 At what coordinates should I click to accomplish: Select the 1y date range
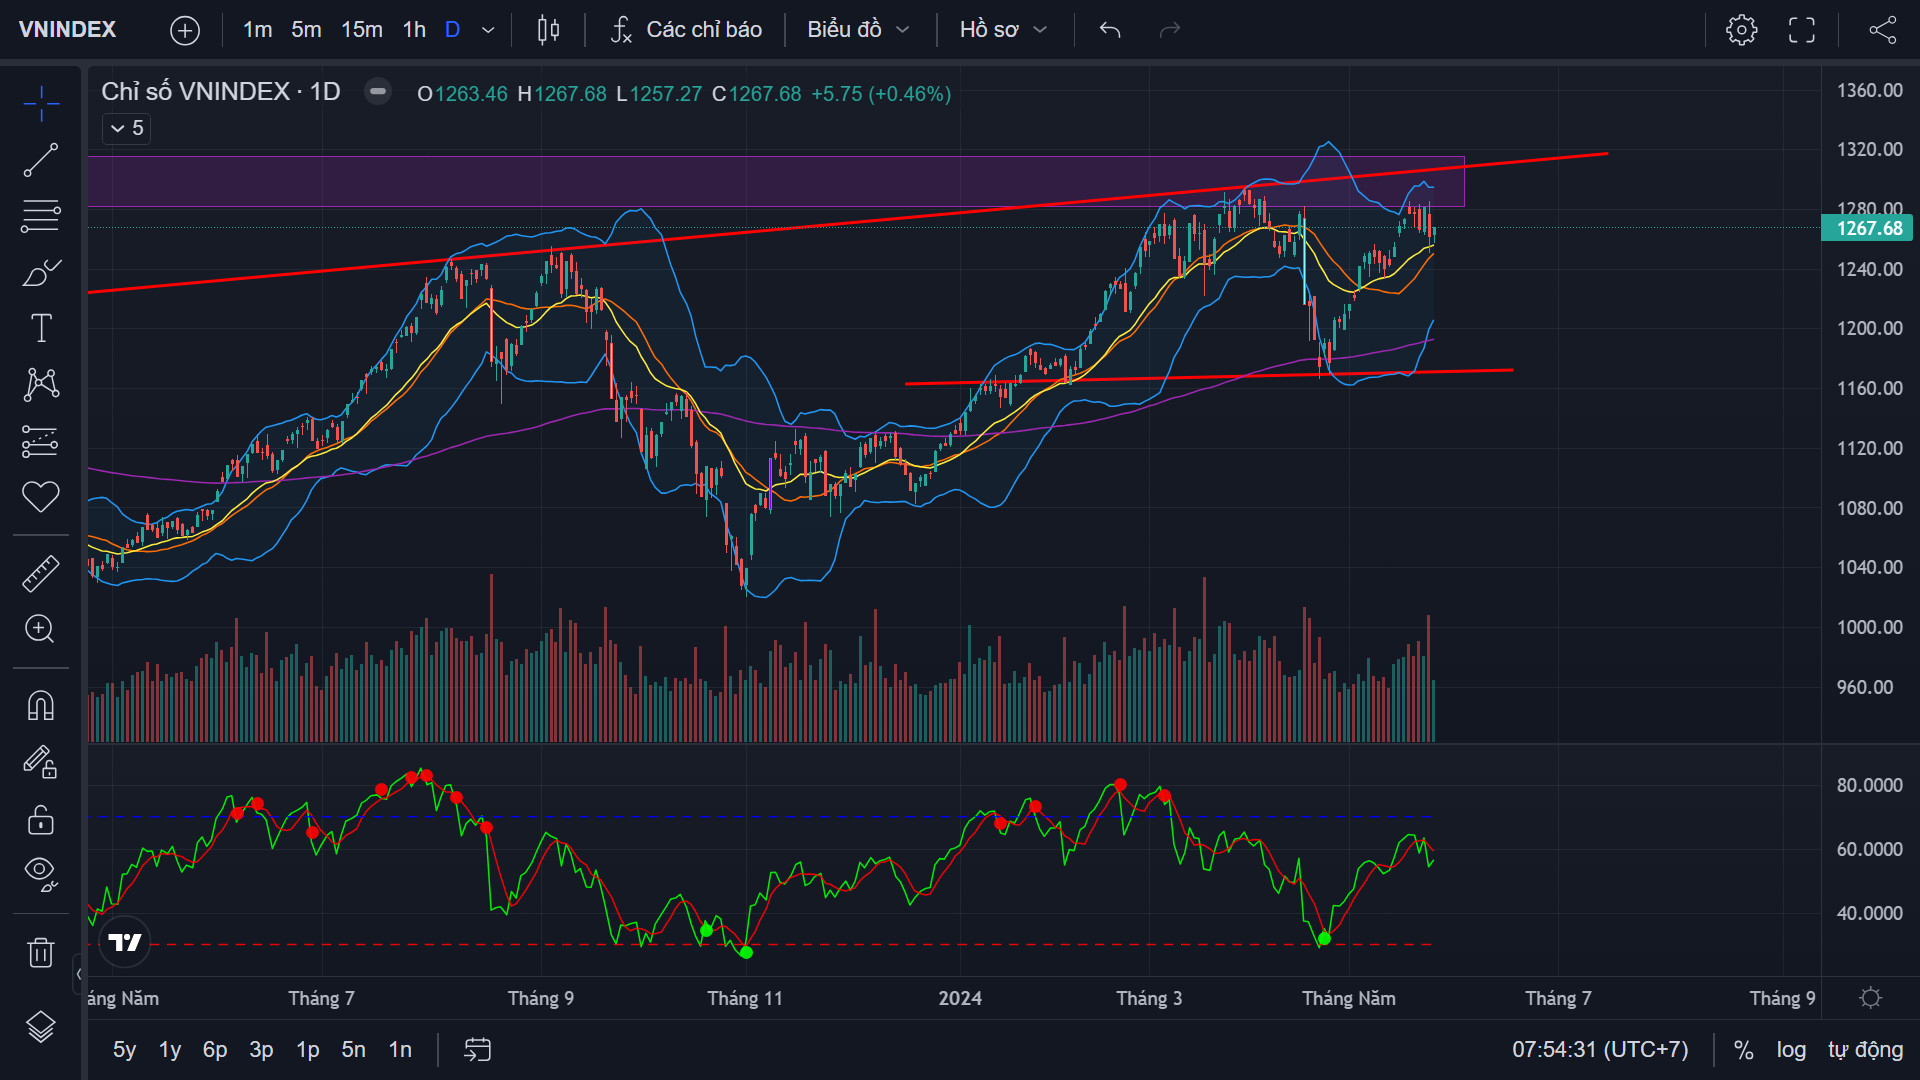170,1050
